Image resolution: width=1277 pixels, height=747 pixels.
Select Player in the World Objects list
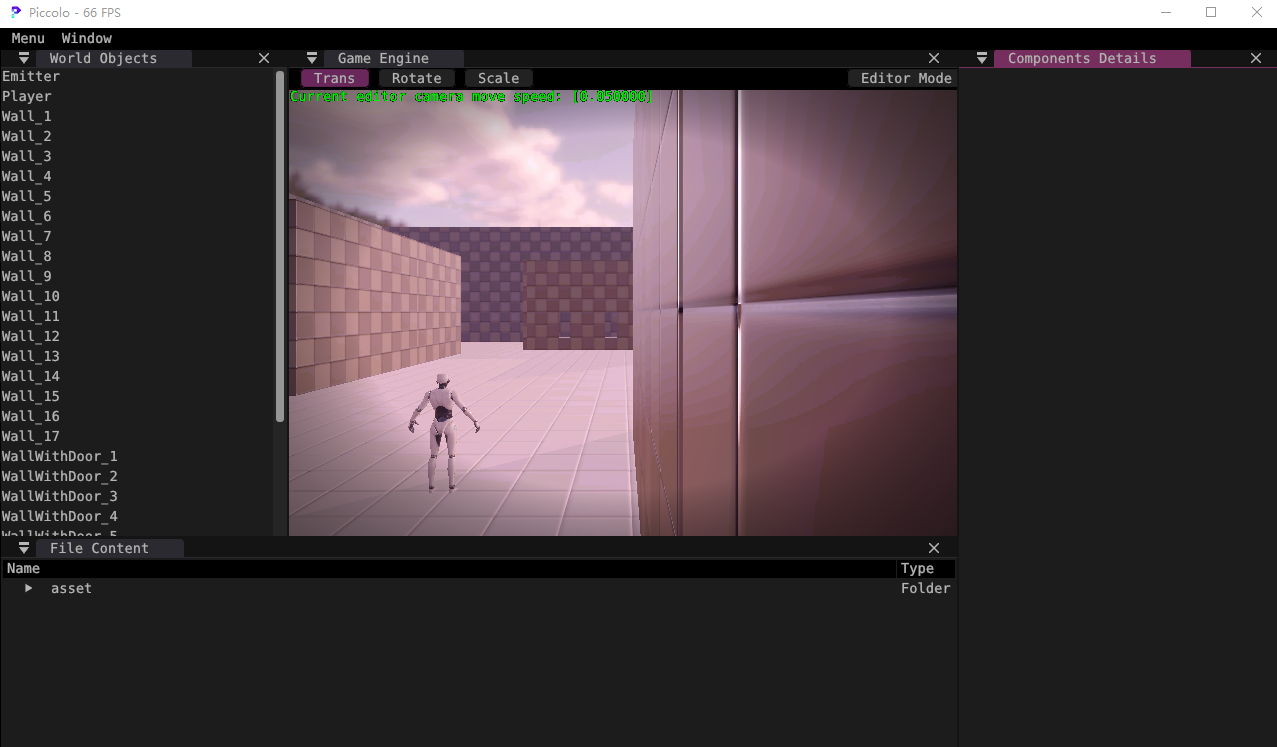pyautogui.click(x=27, y=96)
